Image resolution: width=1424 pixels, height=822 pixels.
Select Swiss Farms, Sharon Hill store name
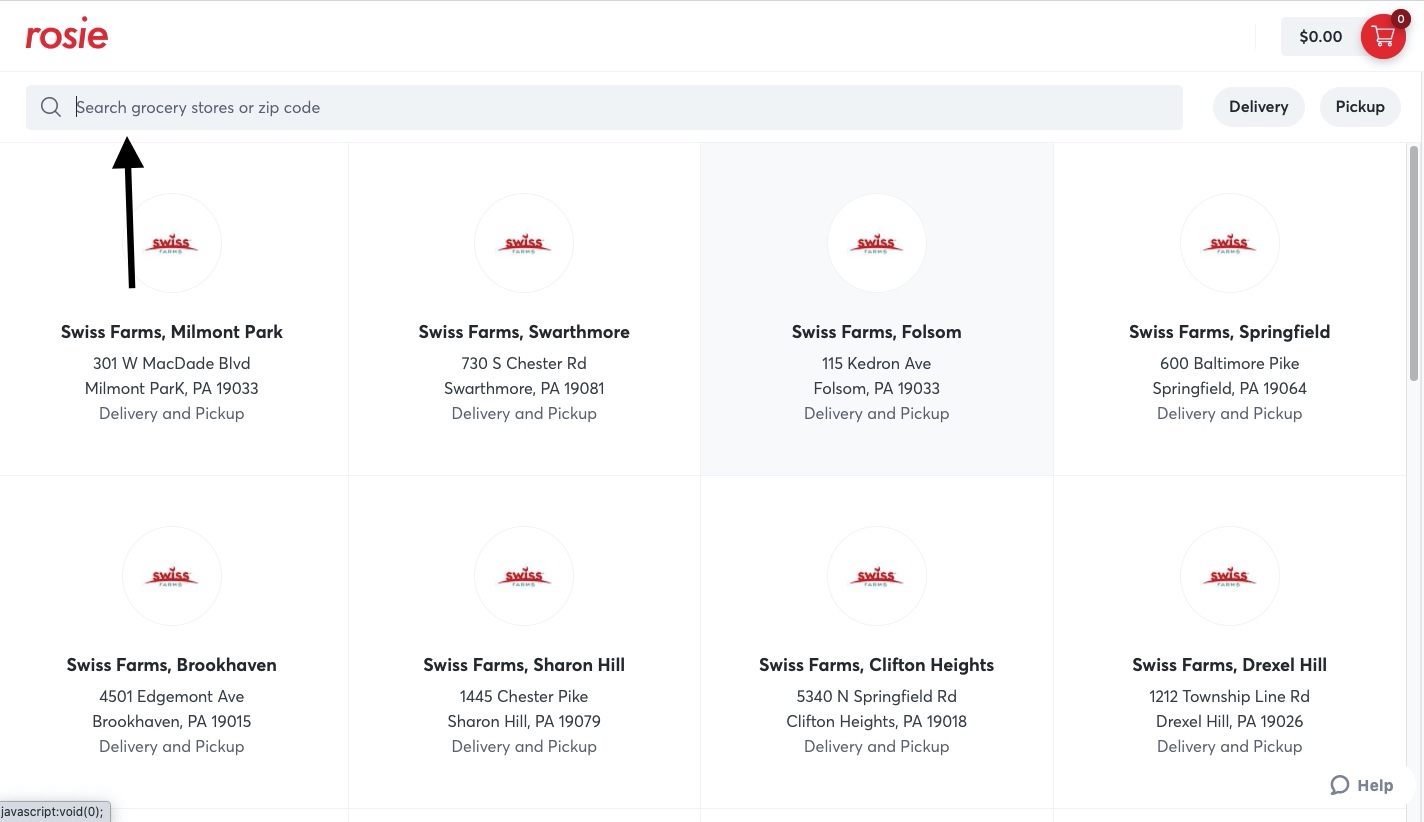click(x=524, y=665)
